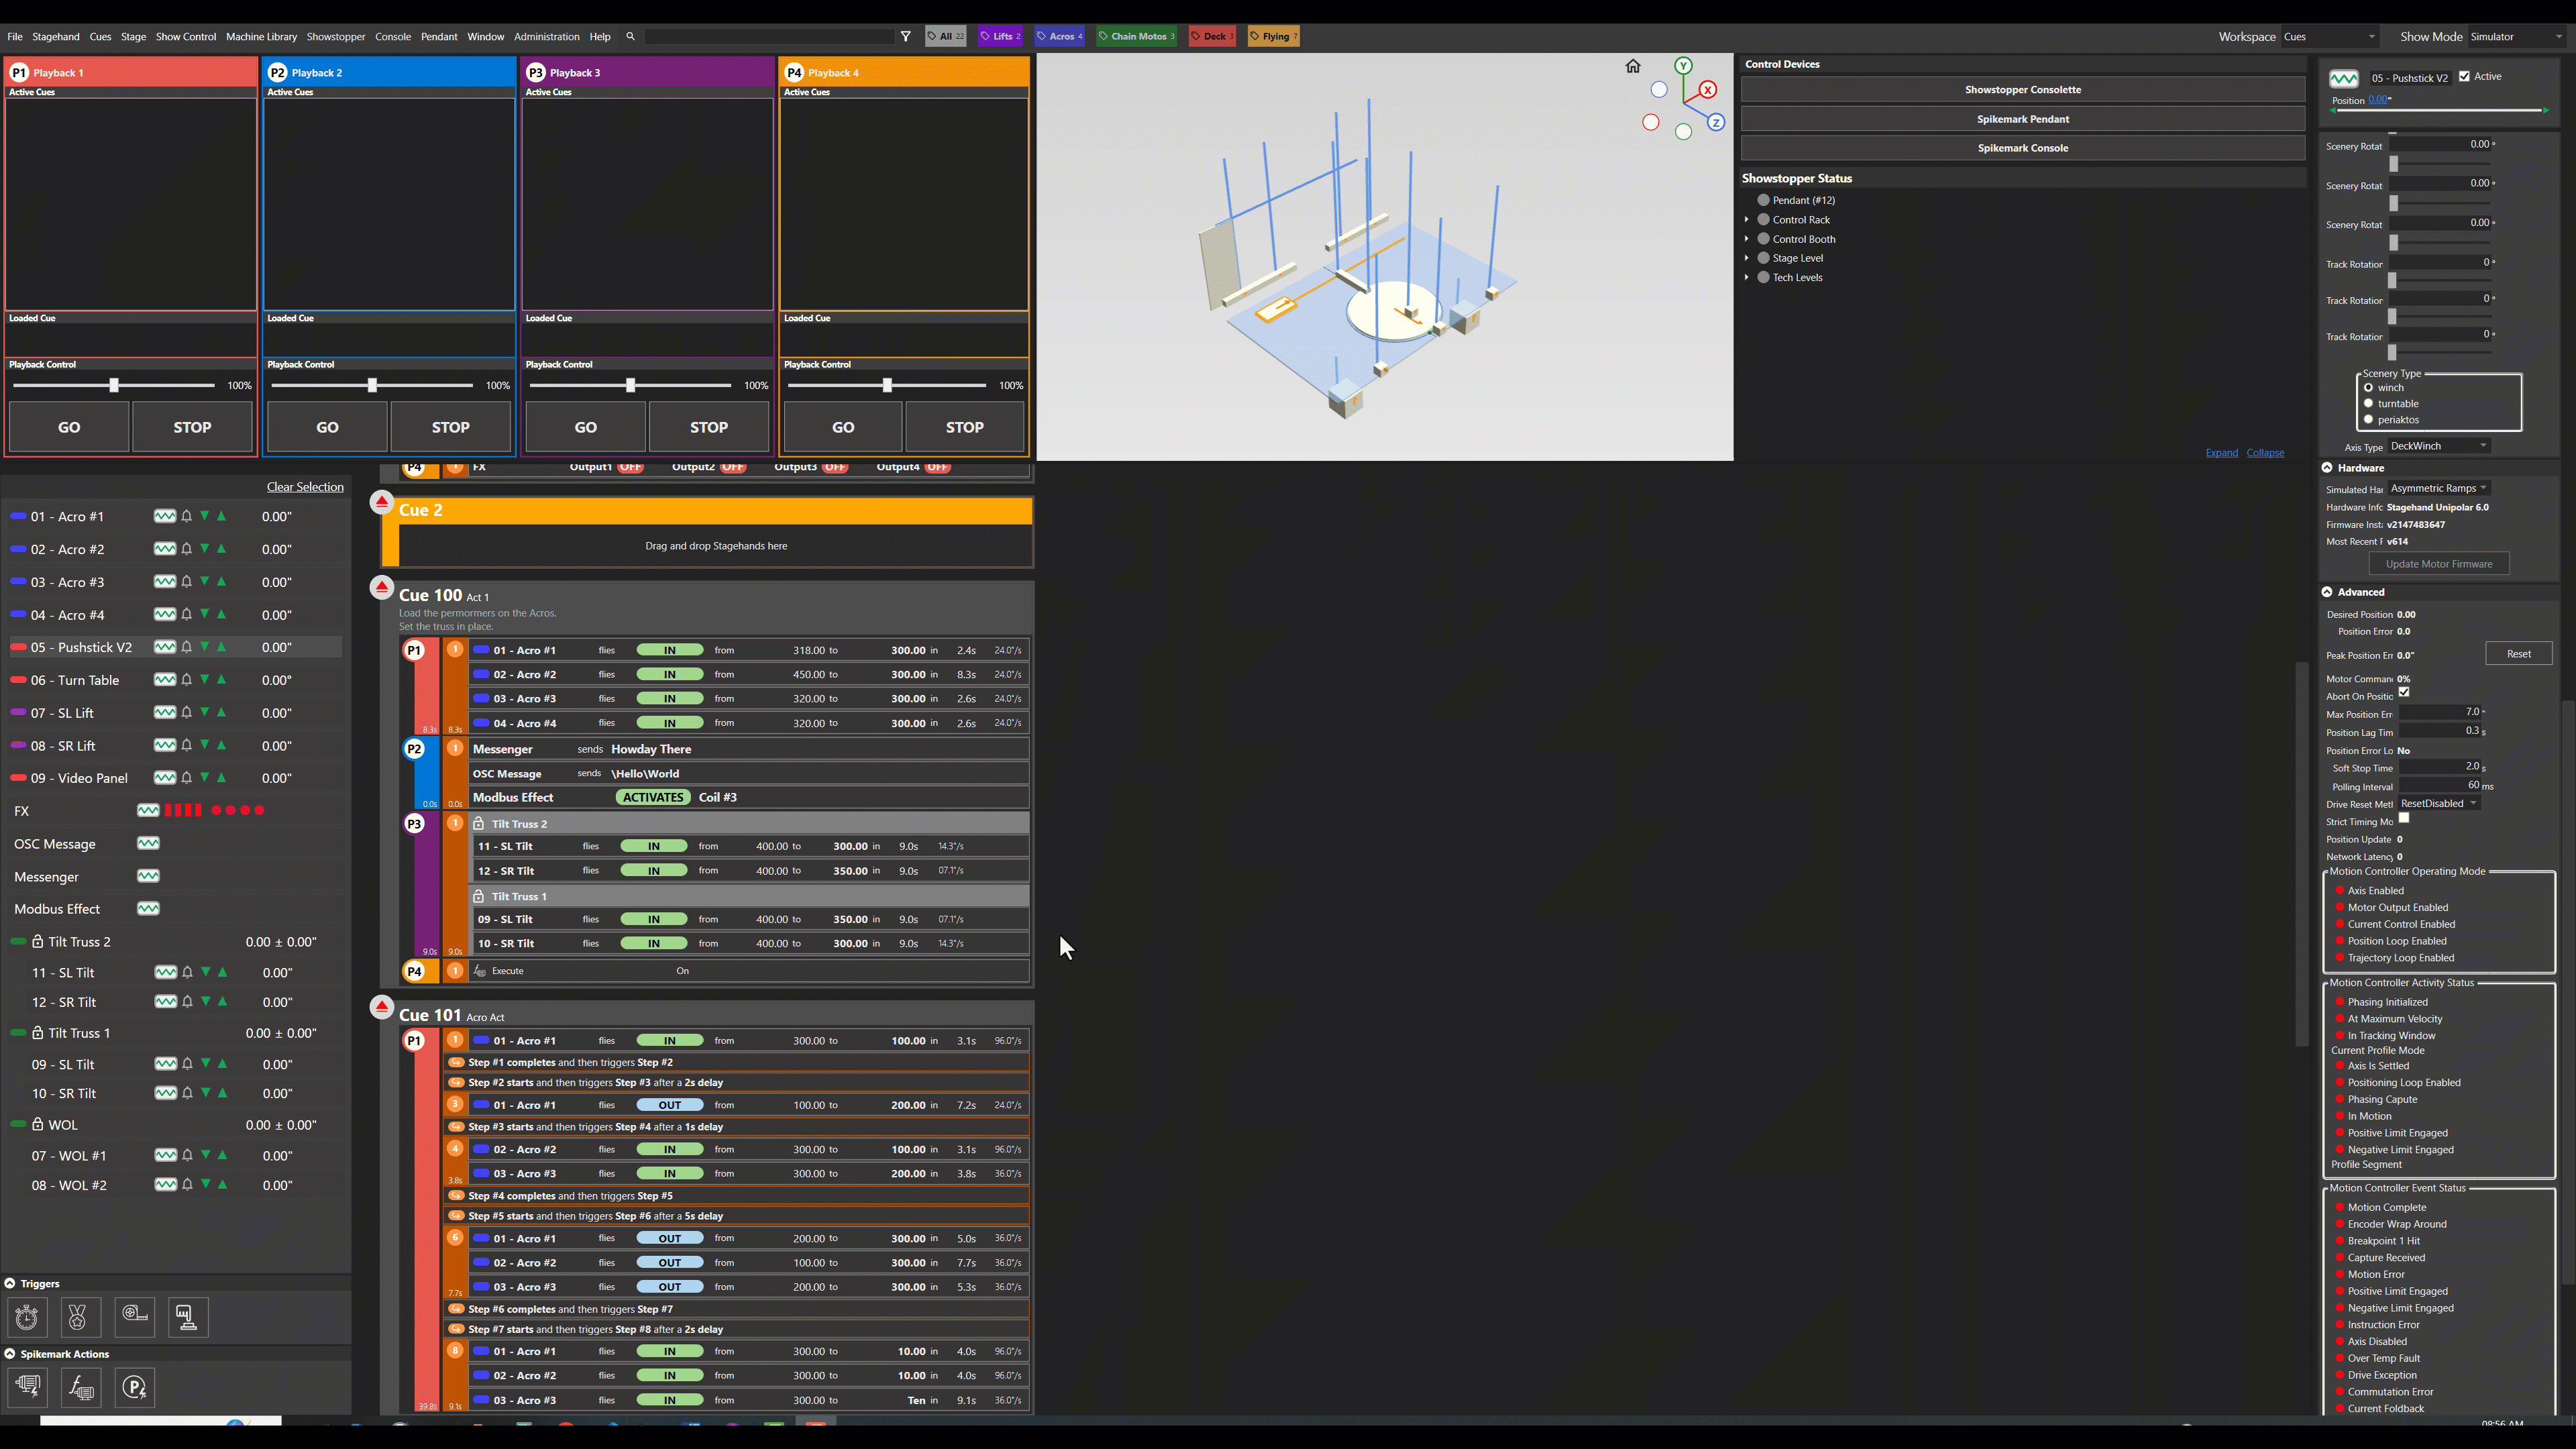Open the Machine Library menu
This screenshot has width=2576, height=1449.
point(261,37)
